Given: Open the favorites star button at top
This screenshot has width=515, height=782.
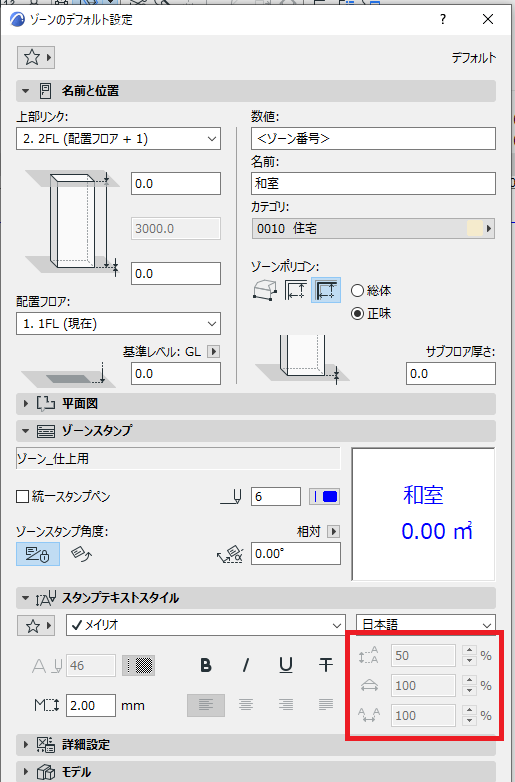Looking at the screenshot, I should click(36, 57).
